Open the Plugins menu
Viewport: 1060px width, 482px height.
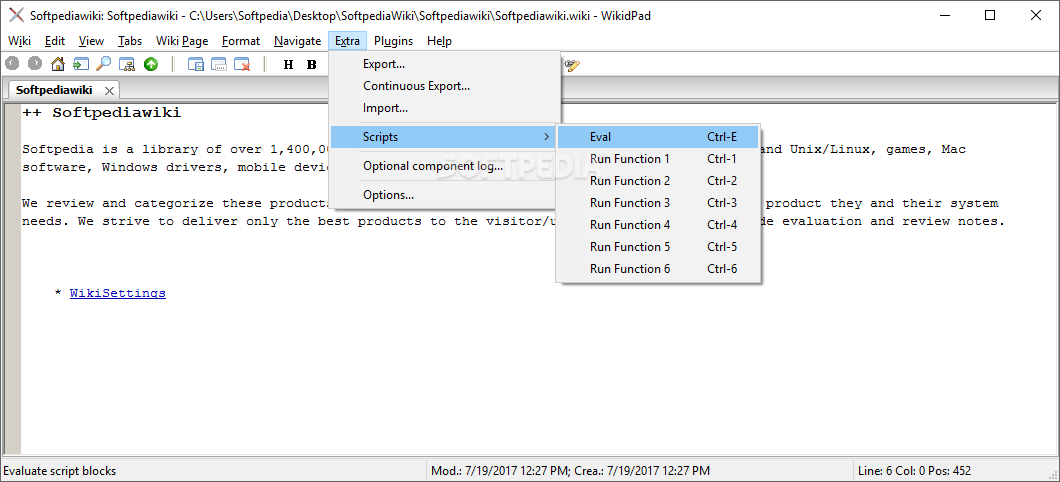(x=393, y=41)
